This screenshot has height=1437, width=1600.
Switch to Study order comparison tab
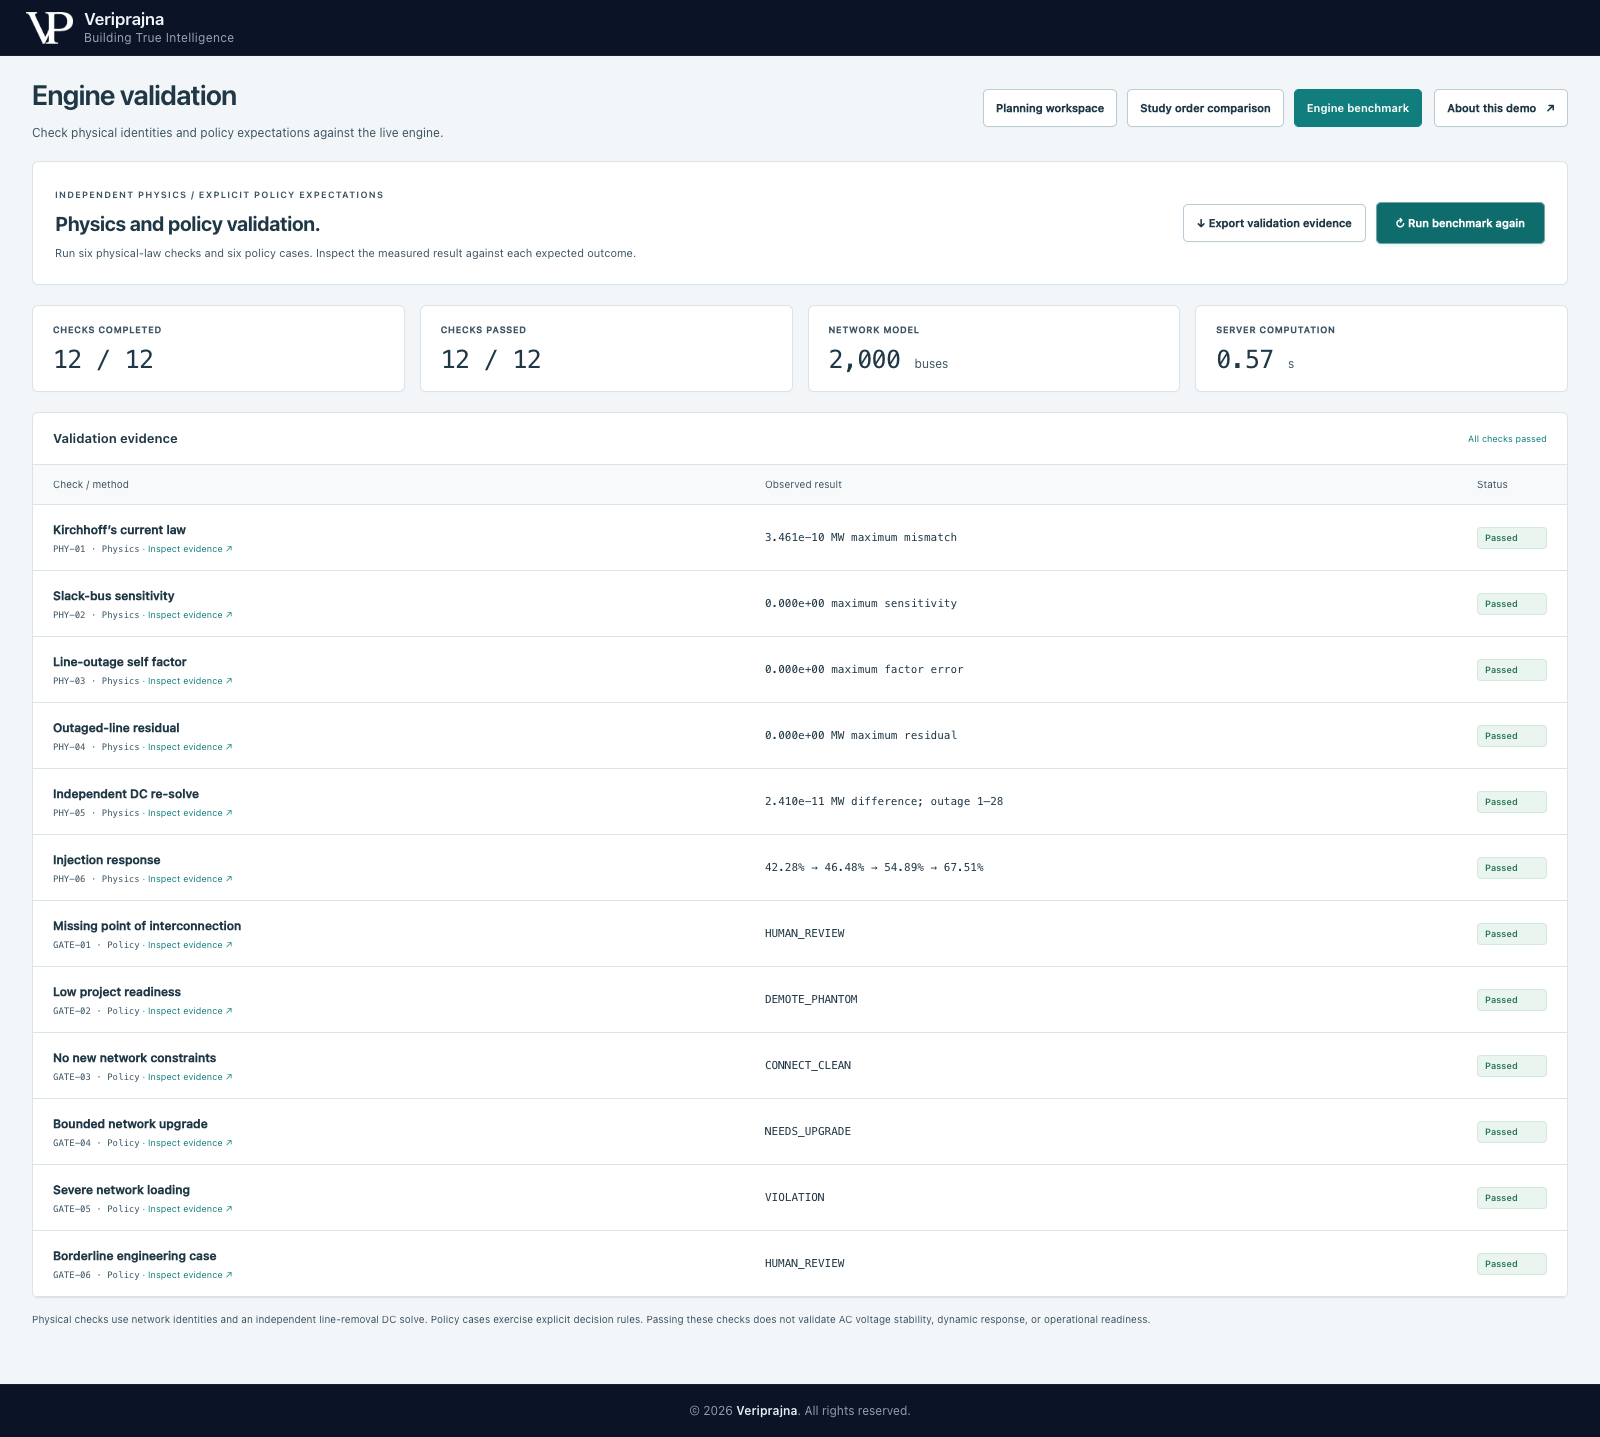pyautogui.click(x=1205, y=108)
